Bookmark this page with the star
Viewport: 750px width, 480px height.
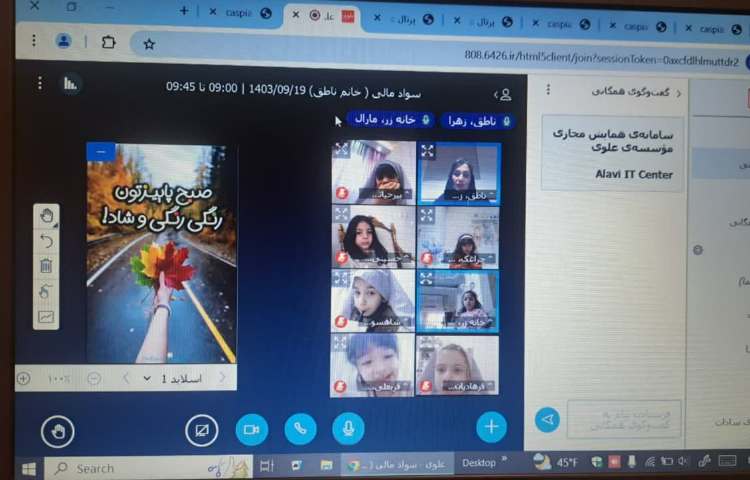pos(149,44)
